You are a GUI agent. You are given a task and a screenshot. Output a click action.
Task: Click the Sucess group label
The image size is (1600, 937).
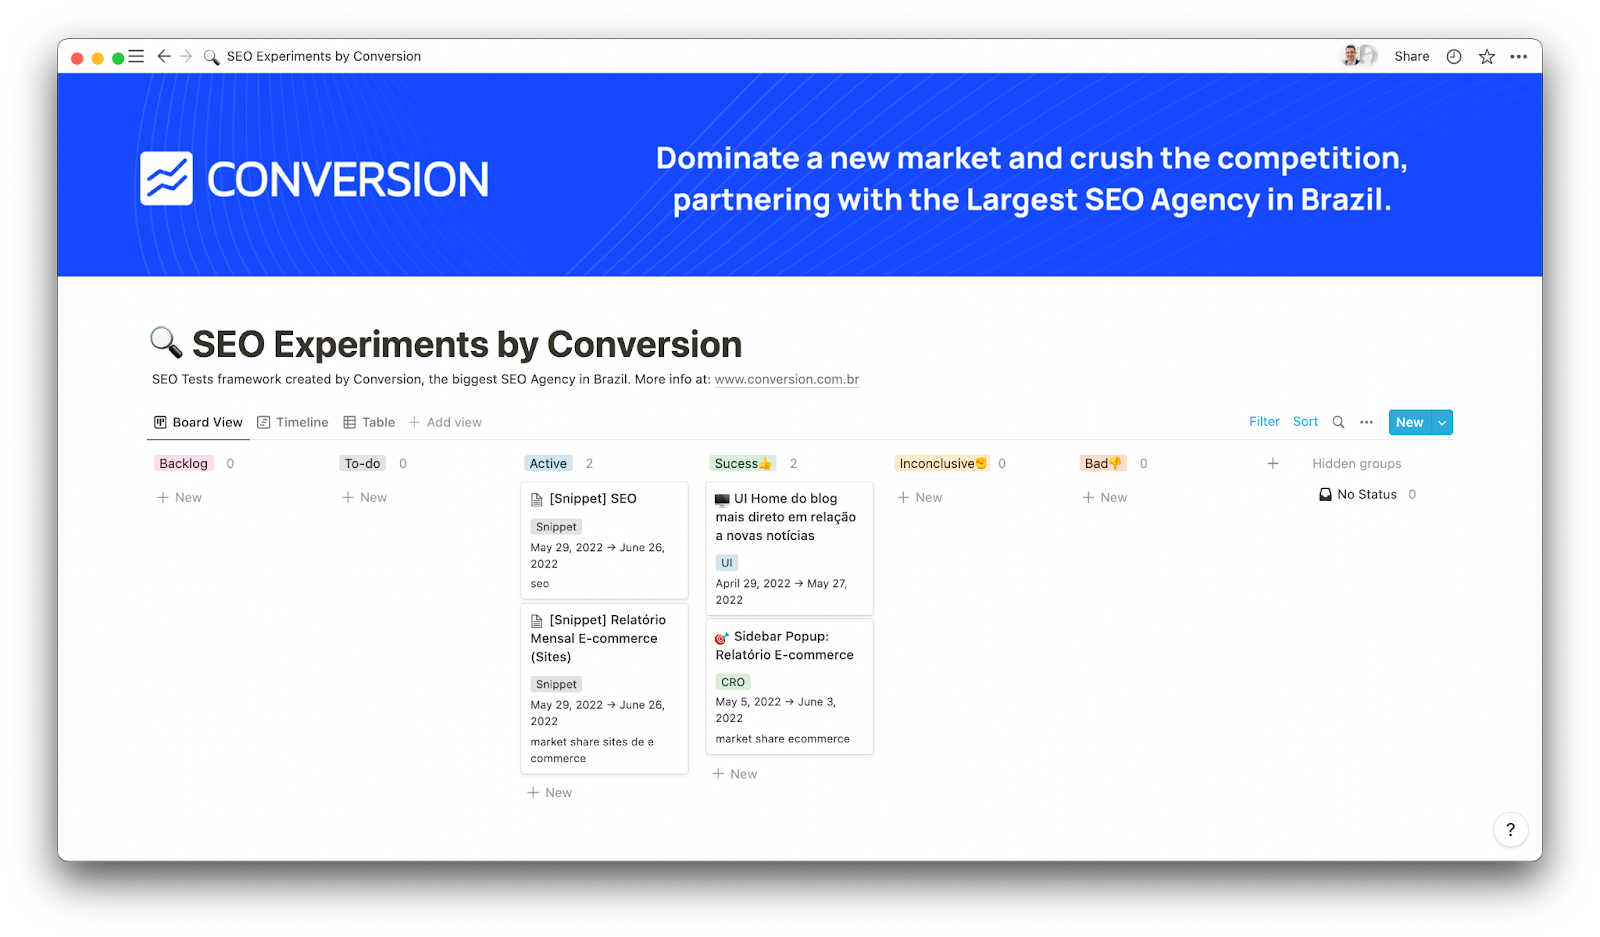[x=743, y=463]
